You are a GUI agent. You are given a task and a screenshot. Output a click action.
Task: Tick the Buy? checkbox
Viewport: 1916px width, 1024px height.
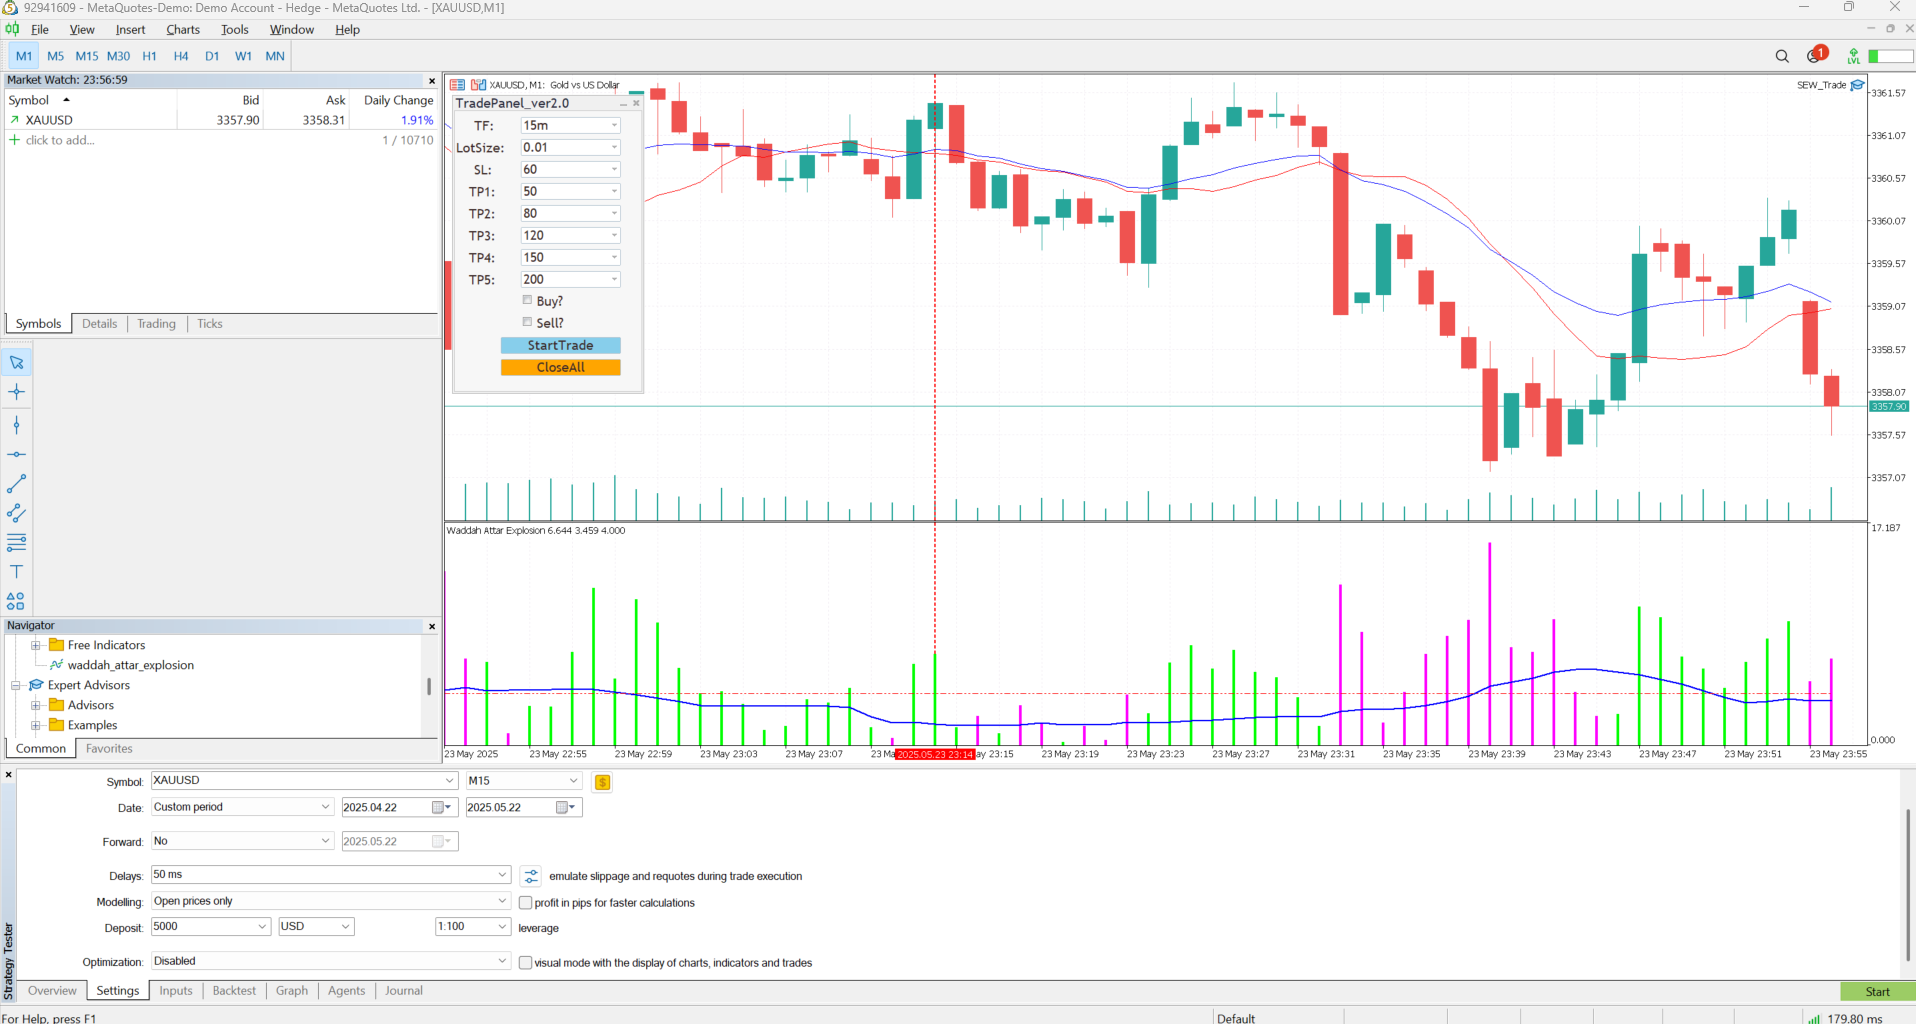(527, 300)
